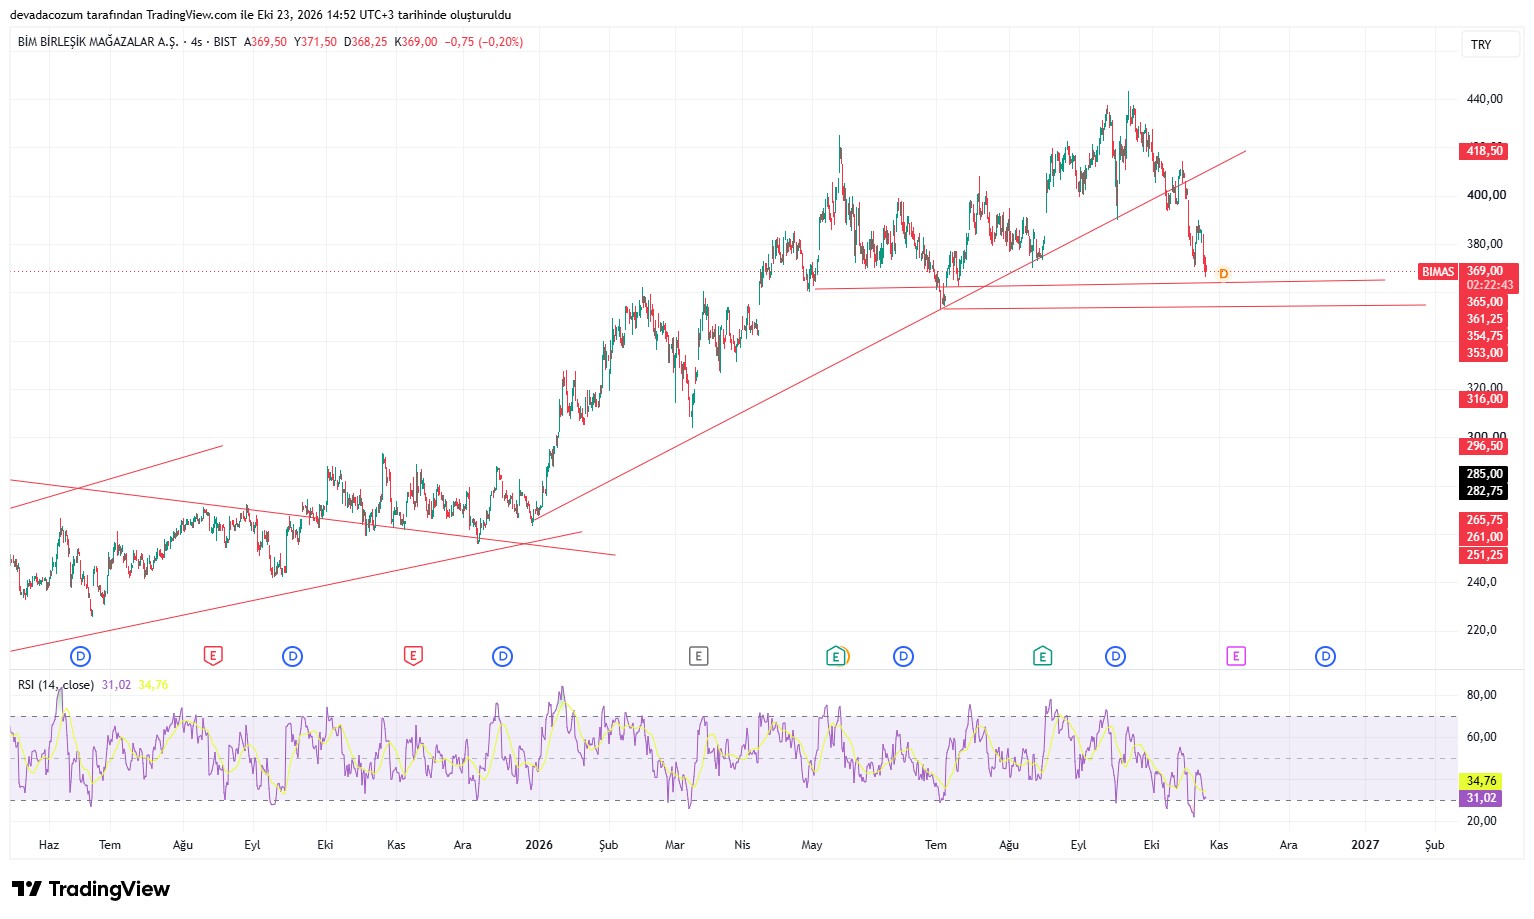
Task: Click dividend D marker just before Tem 2026
Action: coord(903,657)
